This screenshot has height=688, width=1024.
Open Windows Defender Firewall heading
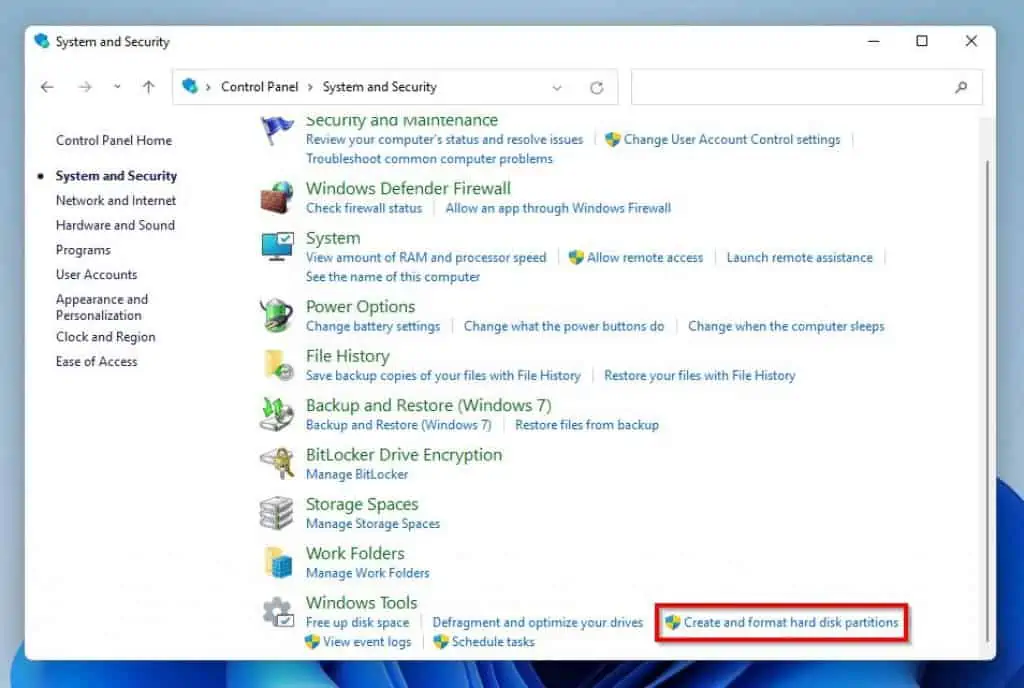tap(408, 189)
